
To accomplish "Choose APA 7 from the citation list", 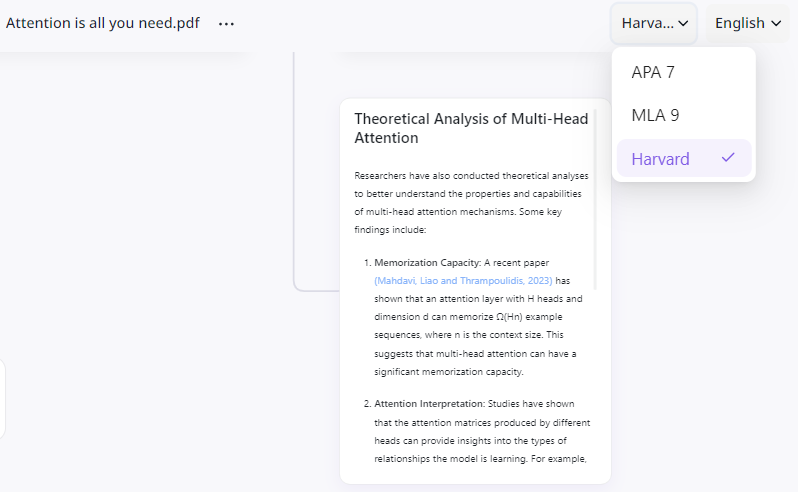I will [683, 72].
